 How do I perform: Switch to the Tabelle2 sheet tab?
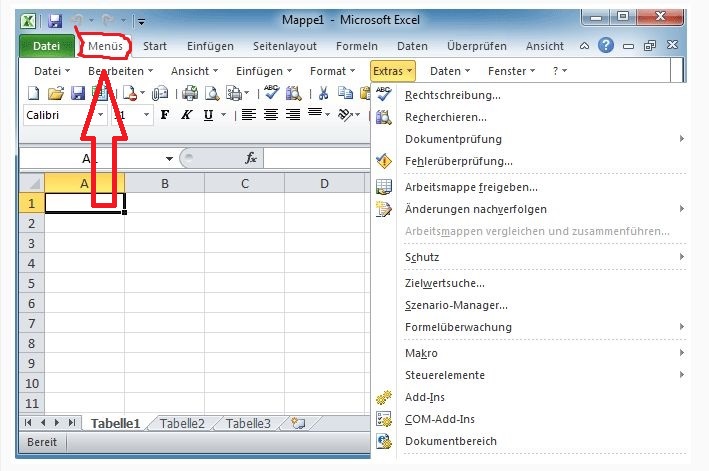182,424
